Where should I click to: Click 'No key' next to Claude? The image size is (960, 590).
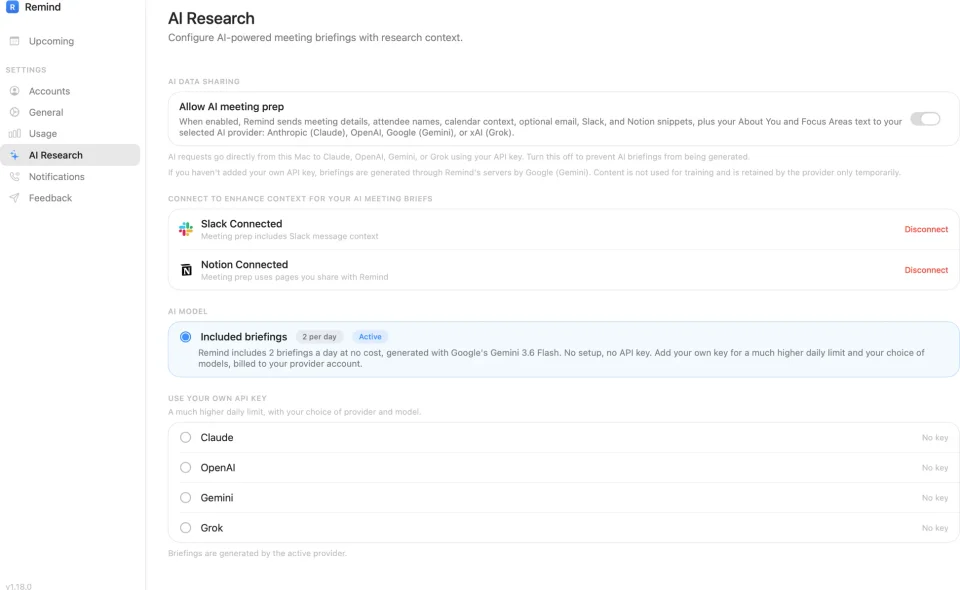click(935, 438)
